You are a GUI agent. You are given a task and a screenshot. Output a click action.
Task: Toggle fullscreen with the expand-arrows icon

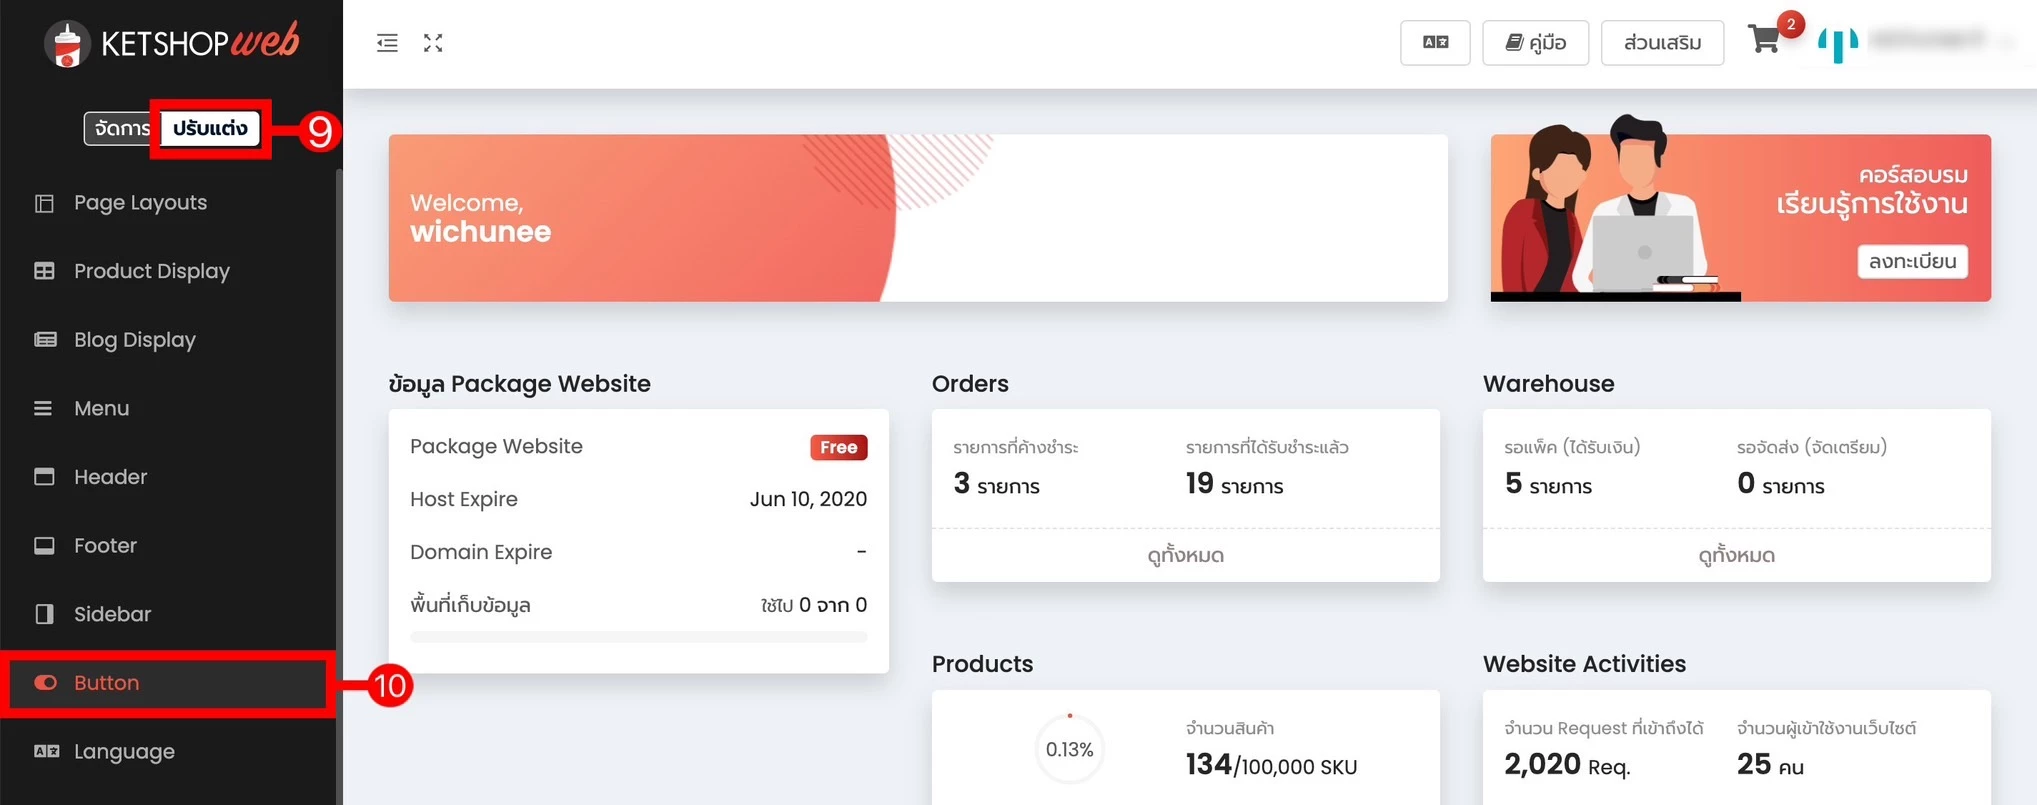(x=433, y=43)
